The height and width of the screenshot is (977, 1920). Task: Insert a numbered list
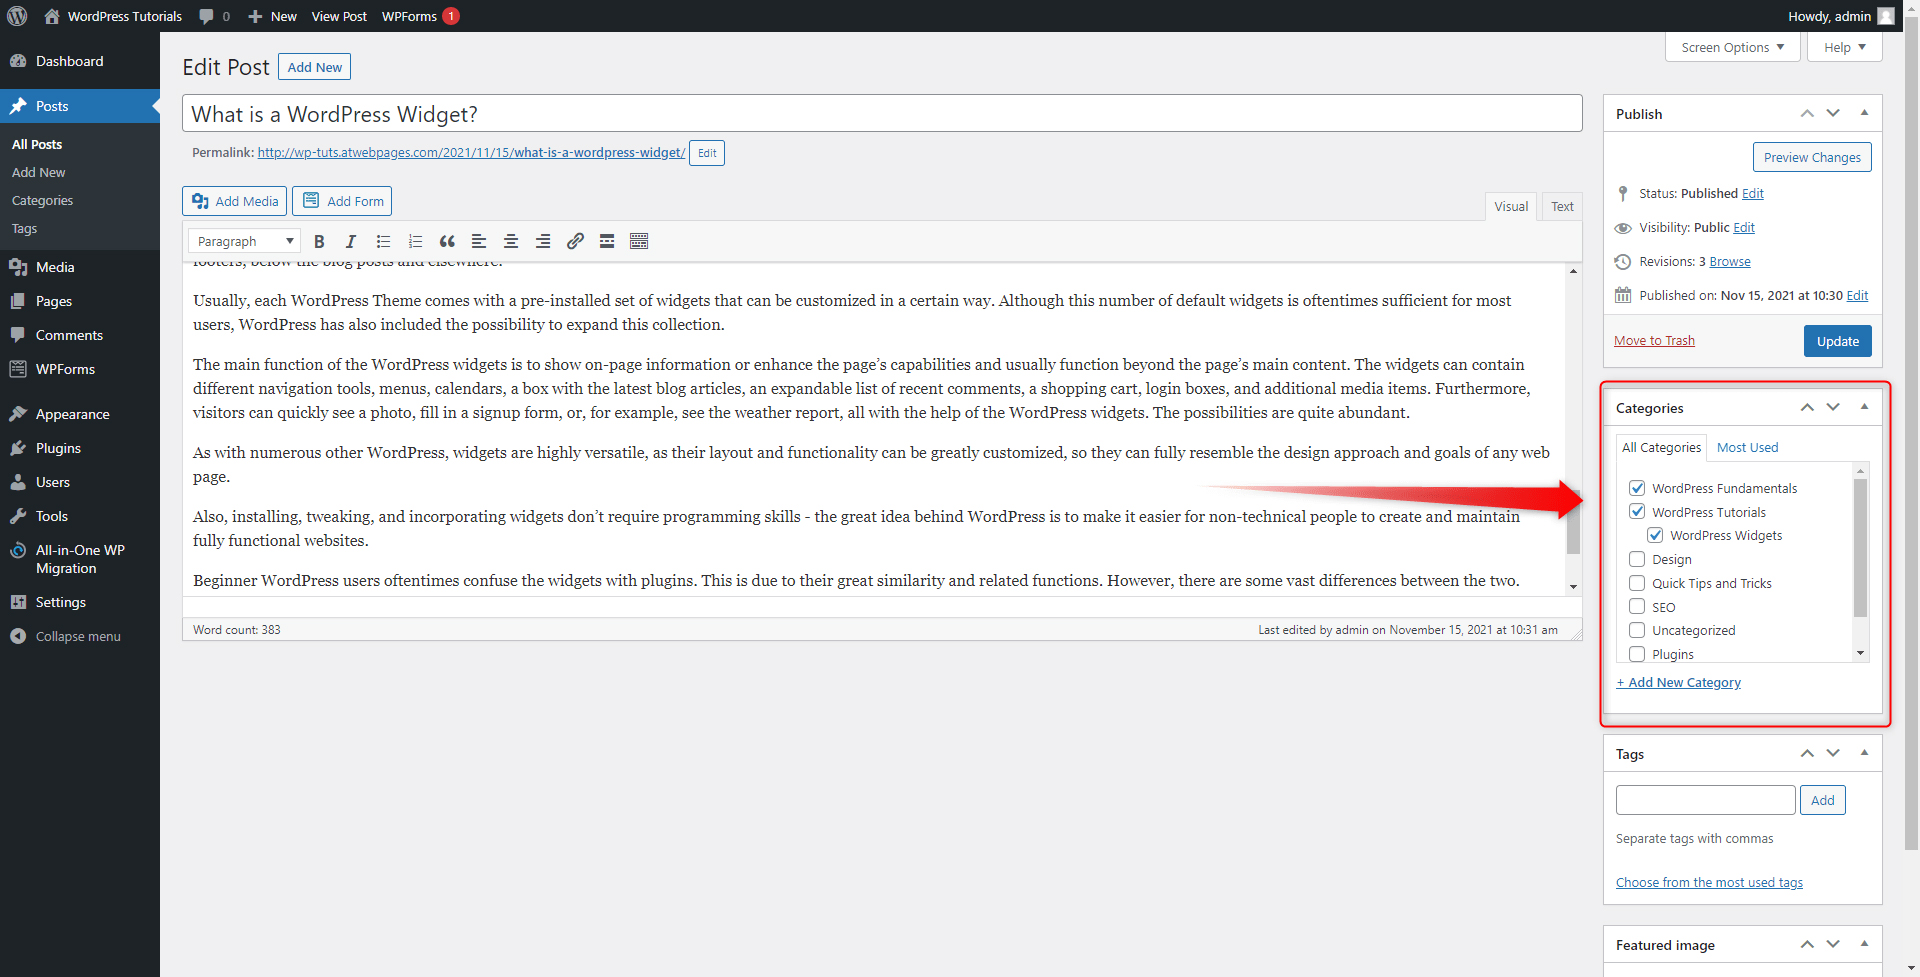[x=415, y=241]
